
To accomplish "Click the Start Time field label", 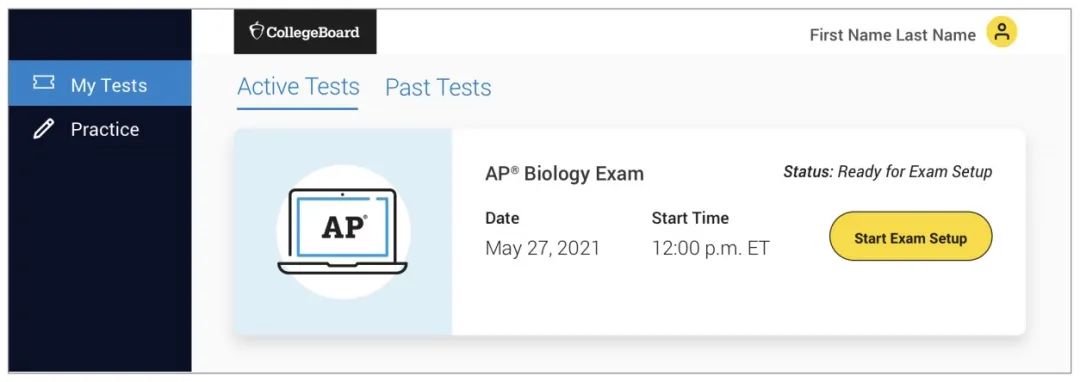I will [690, 218].
